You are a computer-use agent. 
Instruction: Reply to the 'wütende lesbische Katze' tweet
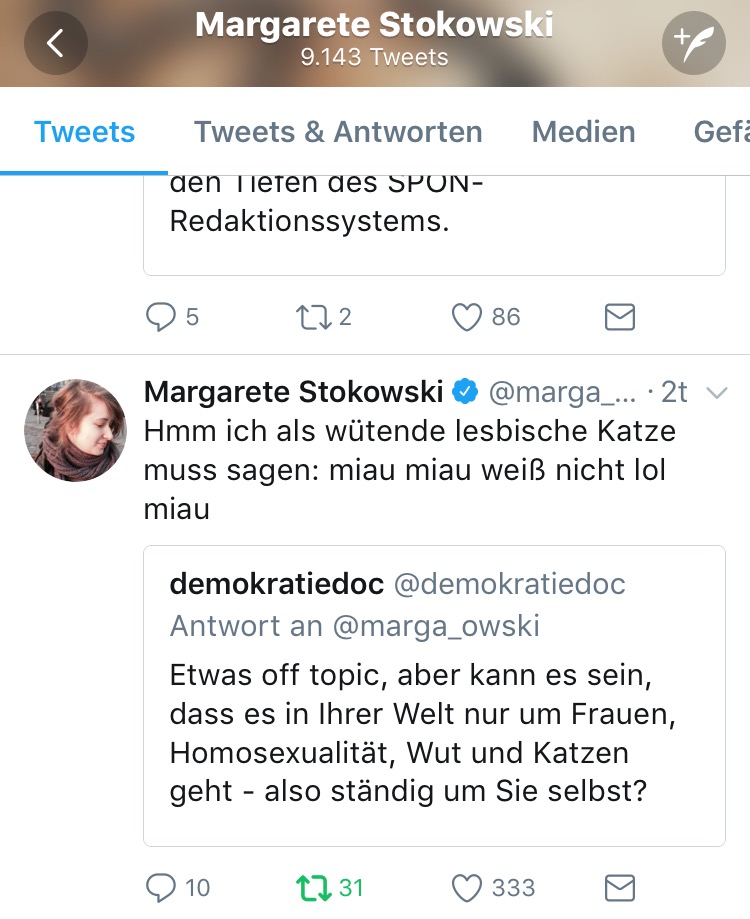click(161, 887)
